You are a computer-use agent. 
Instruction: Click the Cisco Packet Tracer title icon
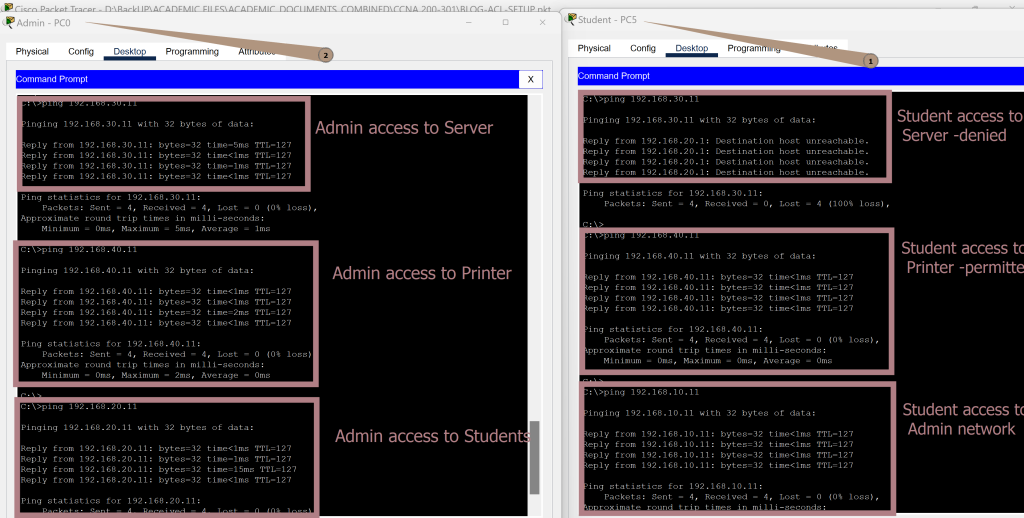tap(7, 7)
